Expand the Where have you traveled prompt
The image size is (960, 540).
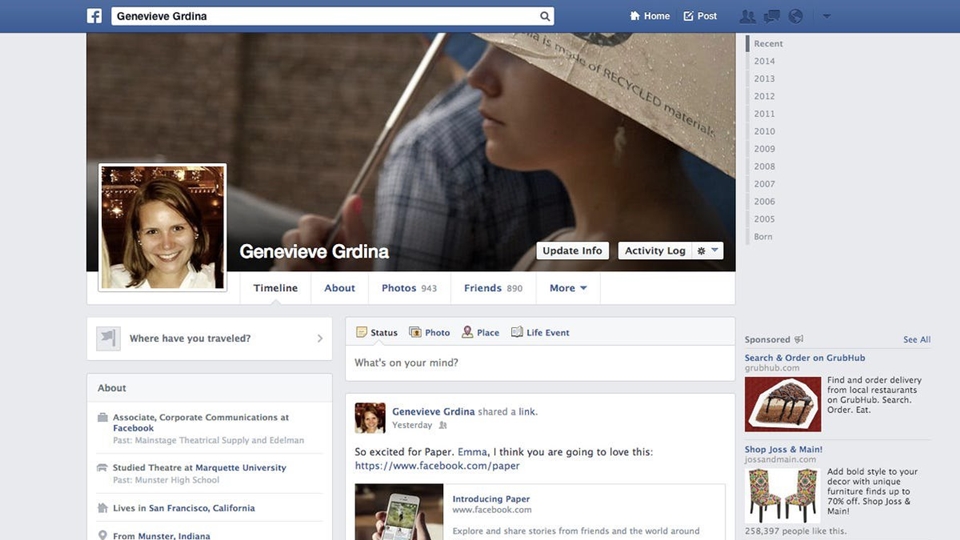[x=209, y=339]
